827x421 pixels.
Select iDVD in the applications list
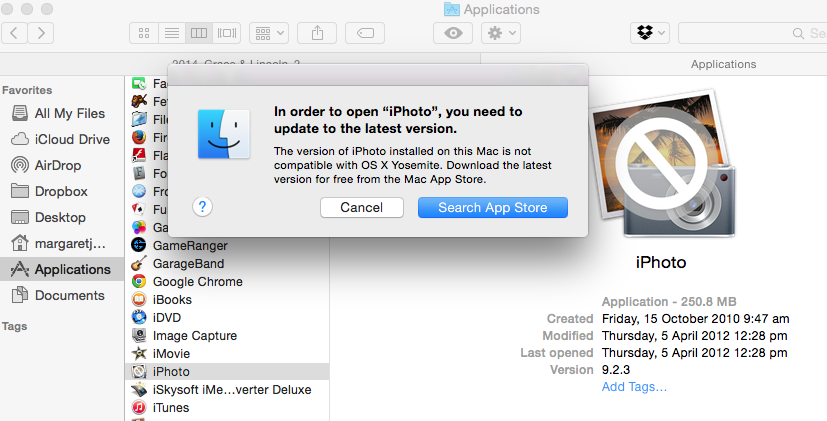tap(227, 318)
